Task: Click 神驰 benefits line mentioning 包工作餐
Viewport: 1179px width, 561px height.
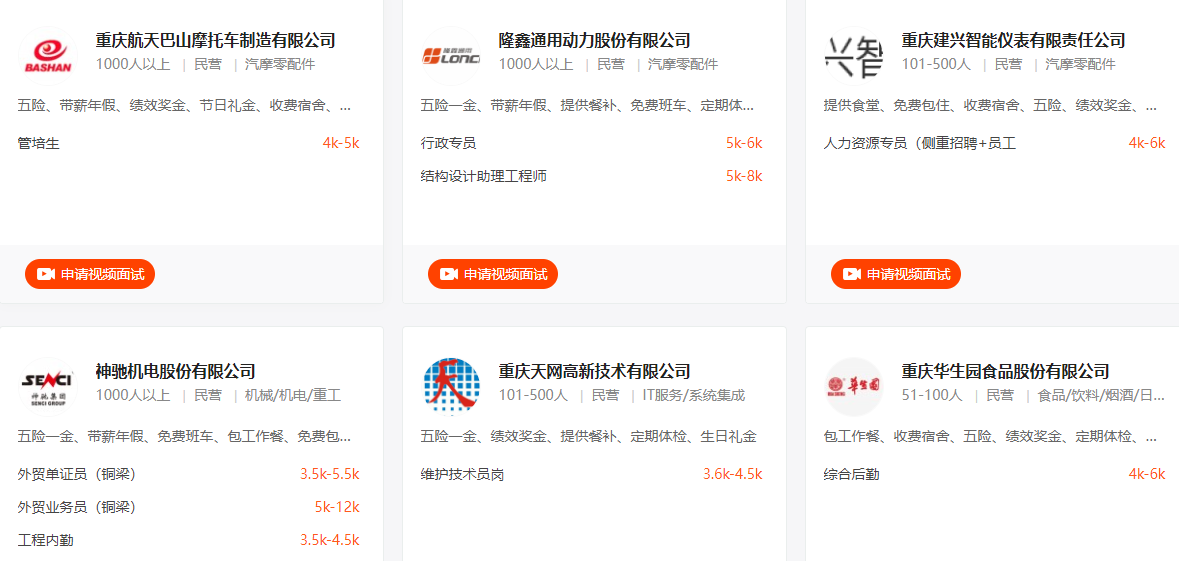Action: [x=184, y=436]
